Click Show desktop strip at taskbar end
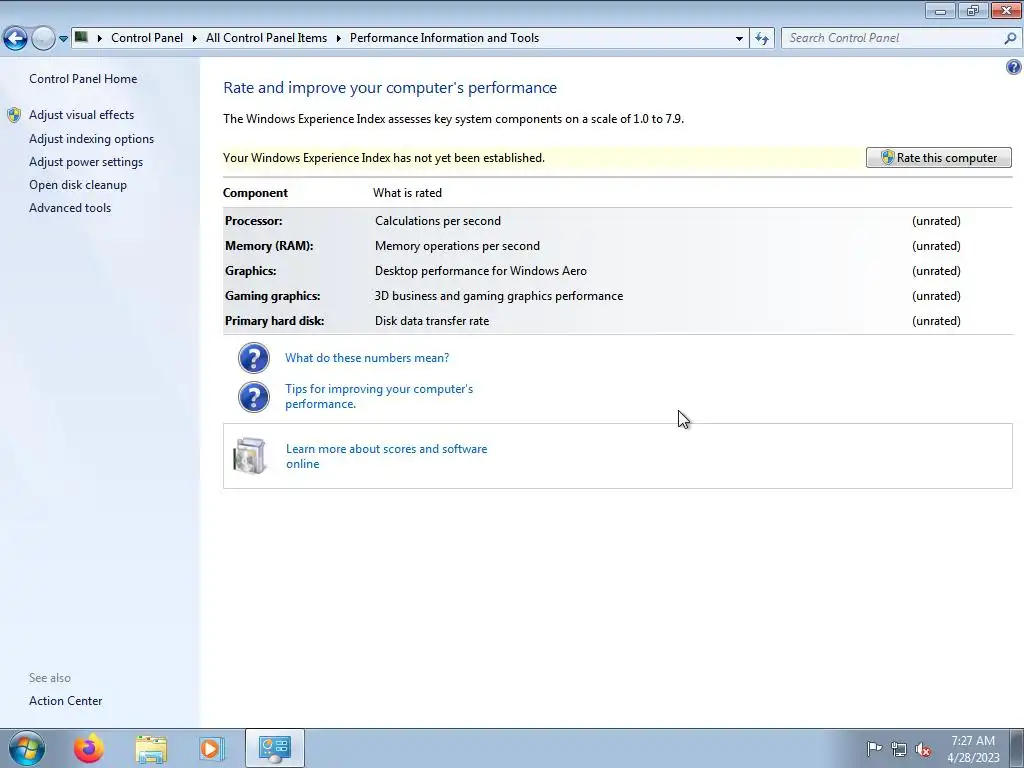This screenshot has height=768, width=1024. coord(1017,748)
